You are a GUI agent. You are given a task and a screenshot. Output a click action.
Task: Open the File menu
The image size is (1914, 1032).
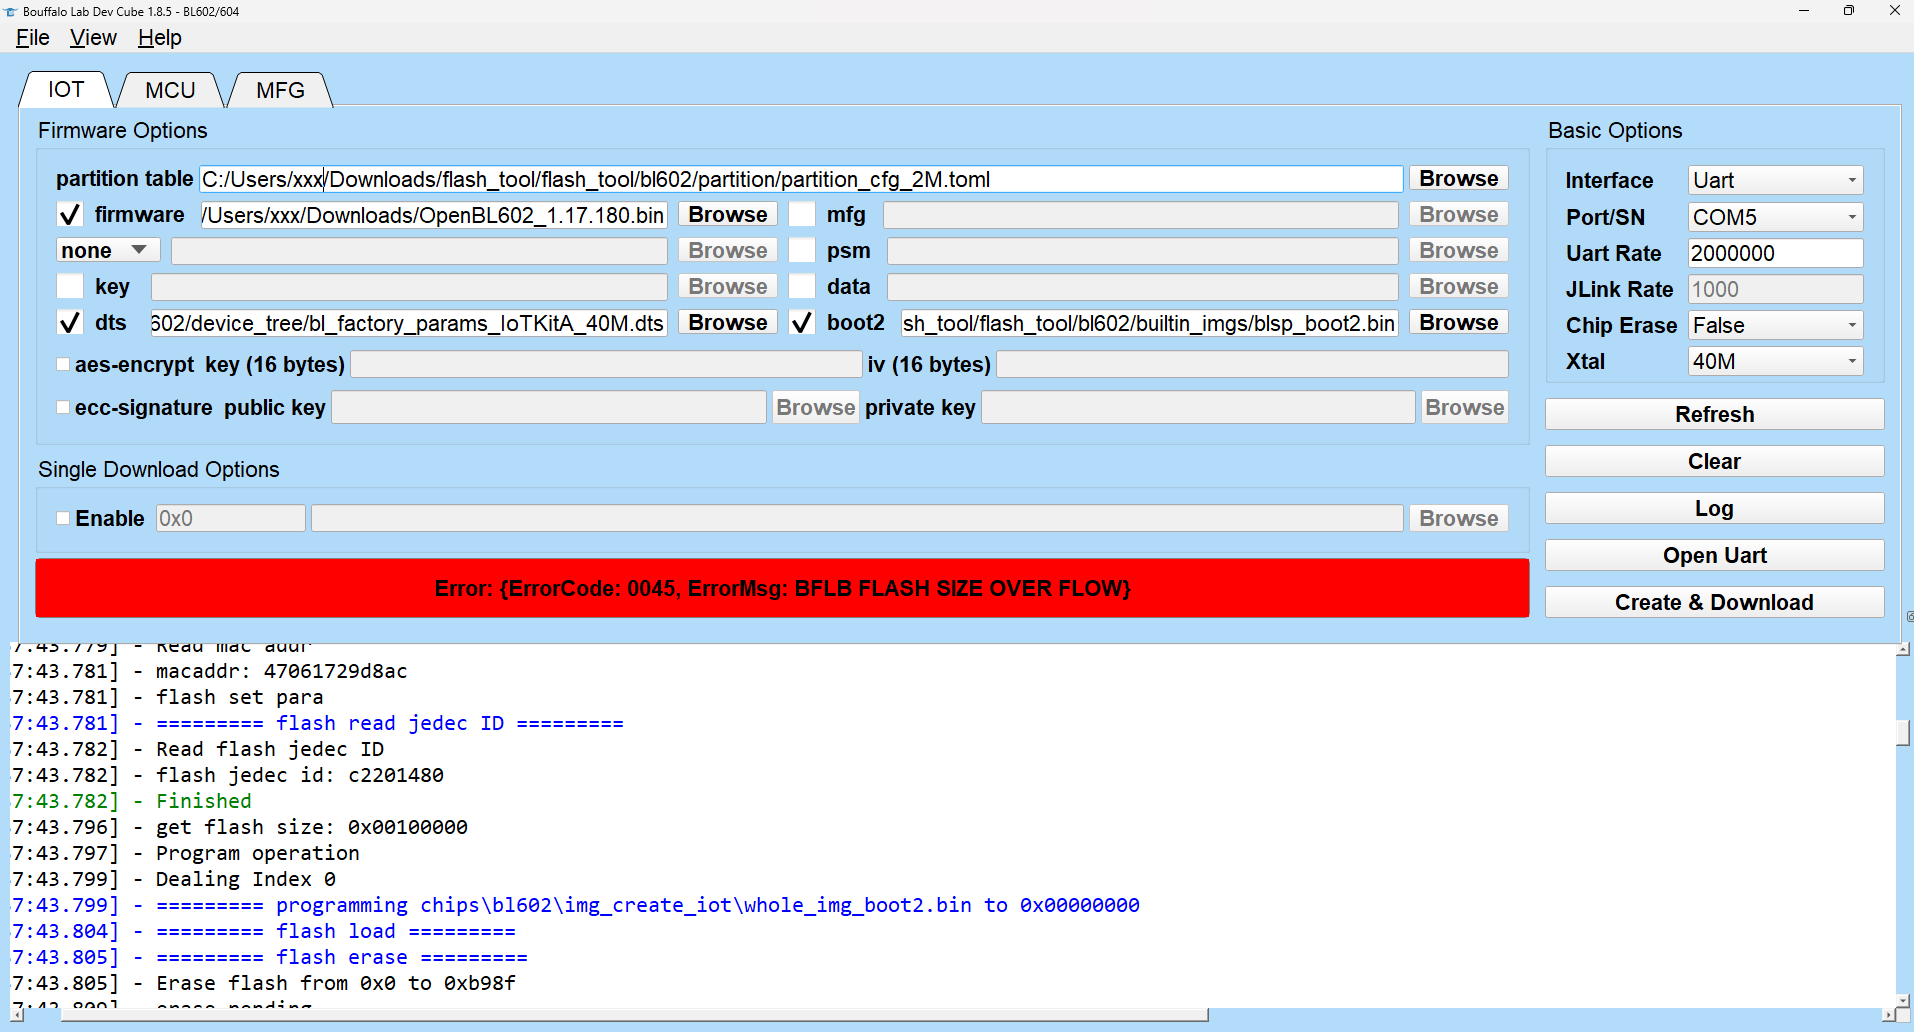coord(33,38)
